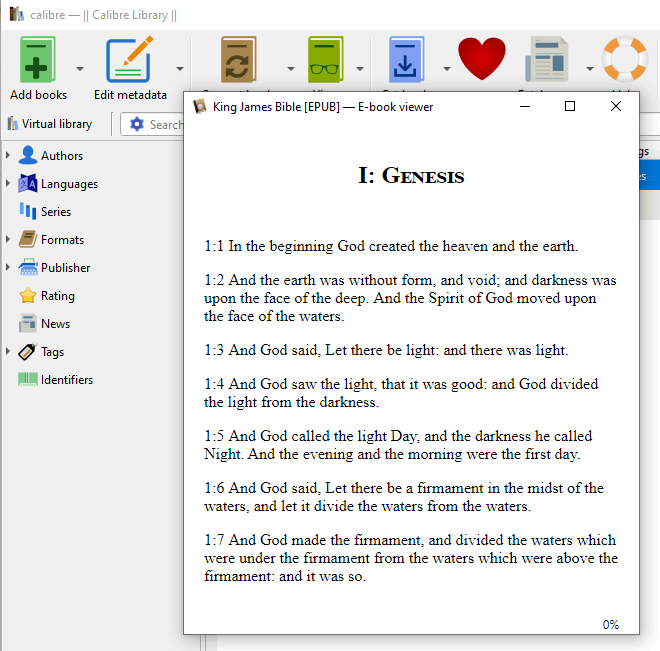
Task: Minimize the E-book viewer window
Action: (x=525, y=106)
